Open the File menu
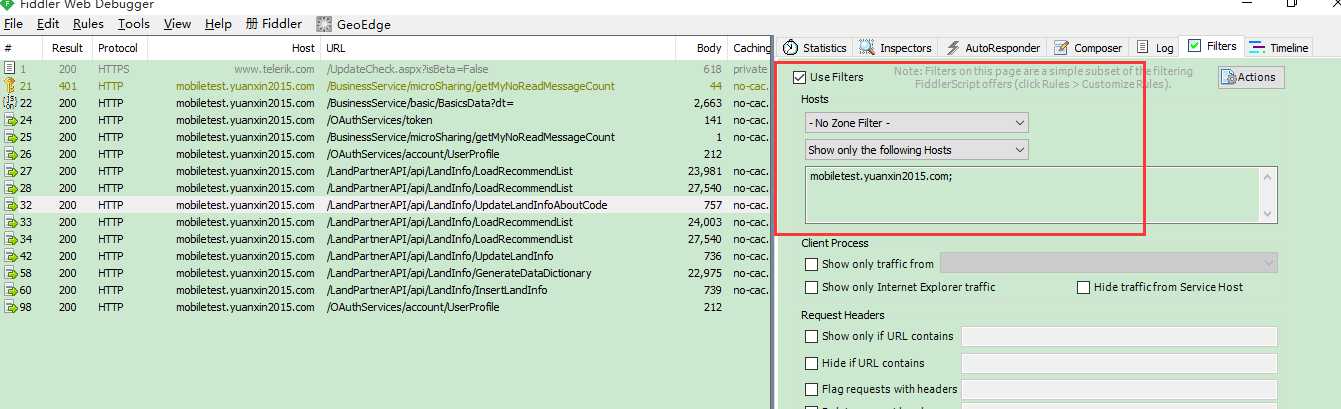The height and width of the screenshot is (409, 1341). 13,24
